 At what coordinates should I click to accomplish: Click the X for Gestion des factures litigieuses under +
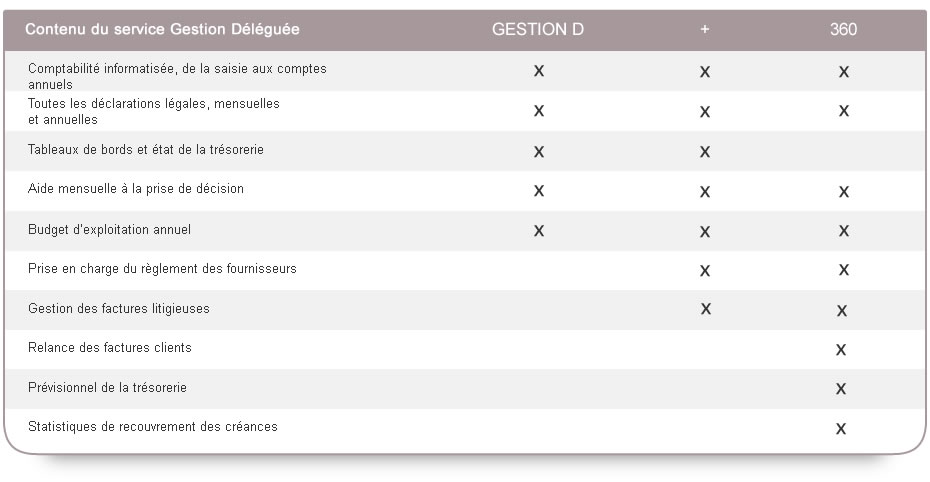pyautogui.click(x=705, y=309)
